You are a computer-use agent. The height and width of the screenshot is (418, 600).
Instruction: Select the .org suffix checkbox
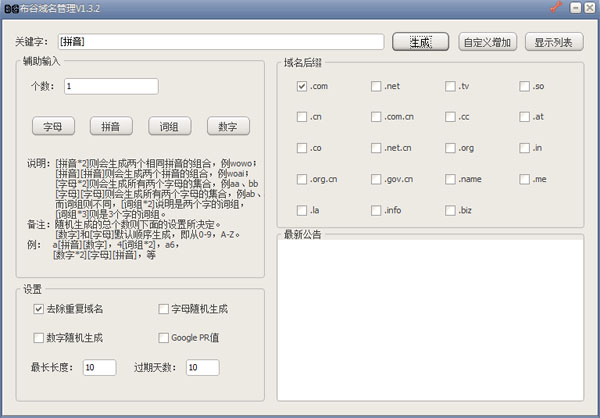point(450,149)
